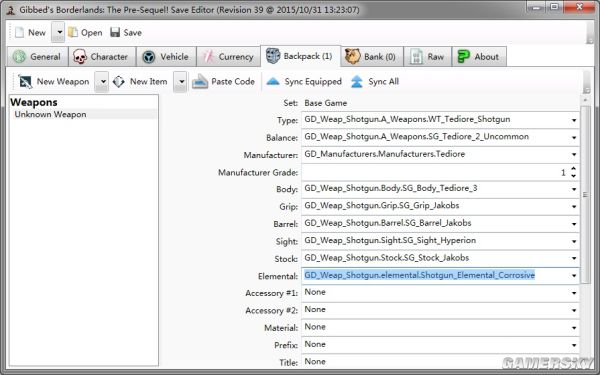Viewport: 600px width, 375px height.
Task: Click the New Item icon
Action: [119, 82]
